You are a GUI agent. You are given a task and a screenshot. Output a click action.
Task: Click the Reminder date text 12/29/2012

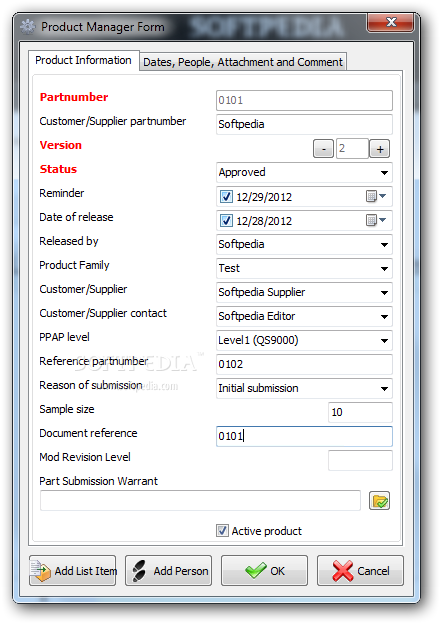[264, 197]
